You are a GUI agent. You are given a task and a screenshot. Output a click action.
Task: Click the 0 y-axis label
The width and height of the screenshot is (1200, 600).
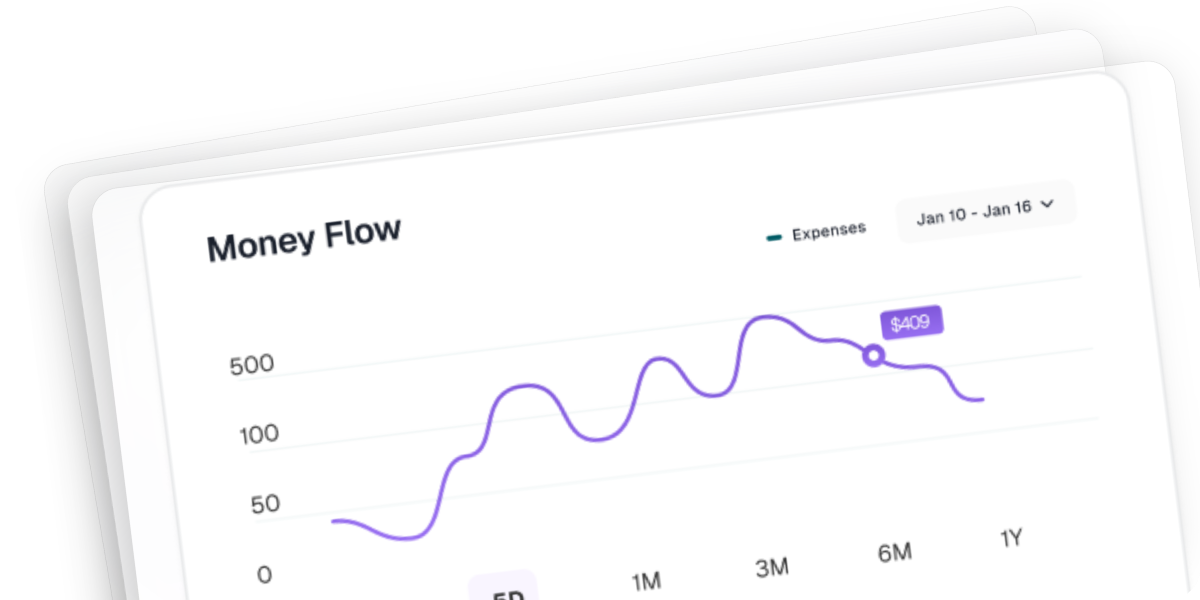click(264, 575)
